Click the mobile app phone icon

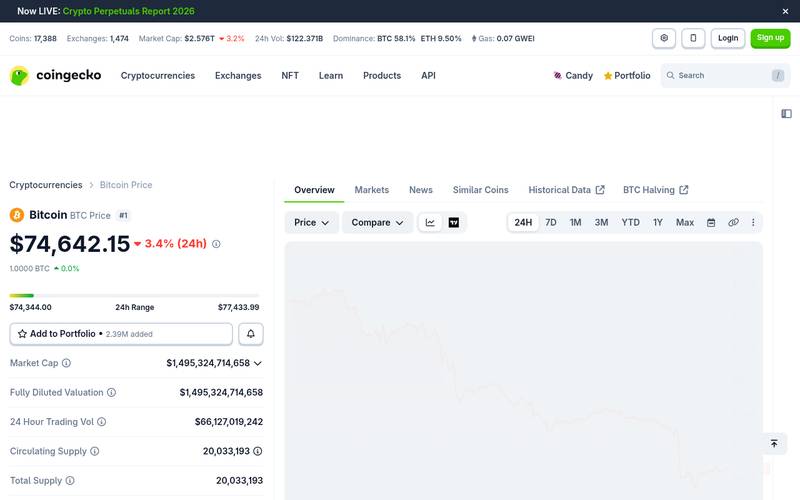pos(693,38)
